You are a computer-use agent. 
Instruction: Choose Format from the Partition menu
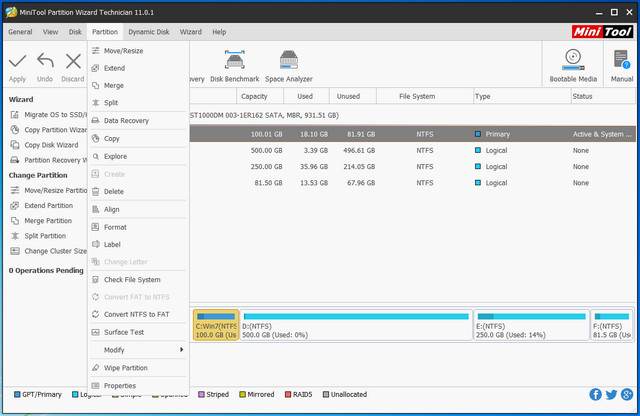[x=138, y=227]
